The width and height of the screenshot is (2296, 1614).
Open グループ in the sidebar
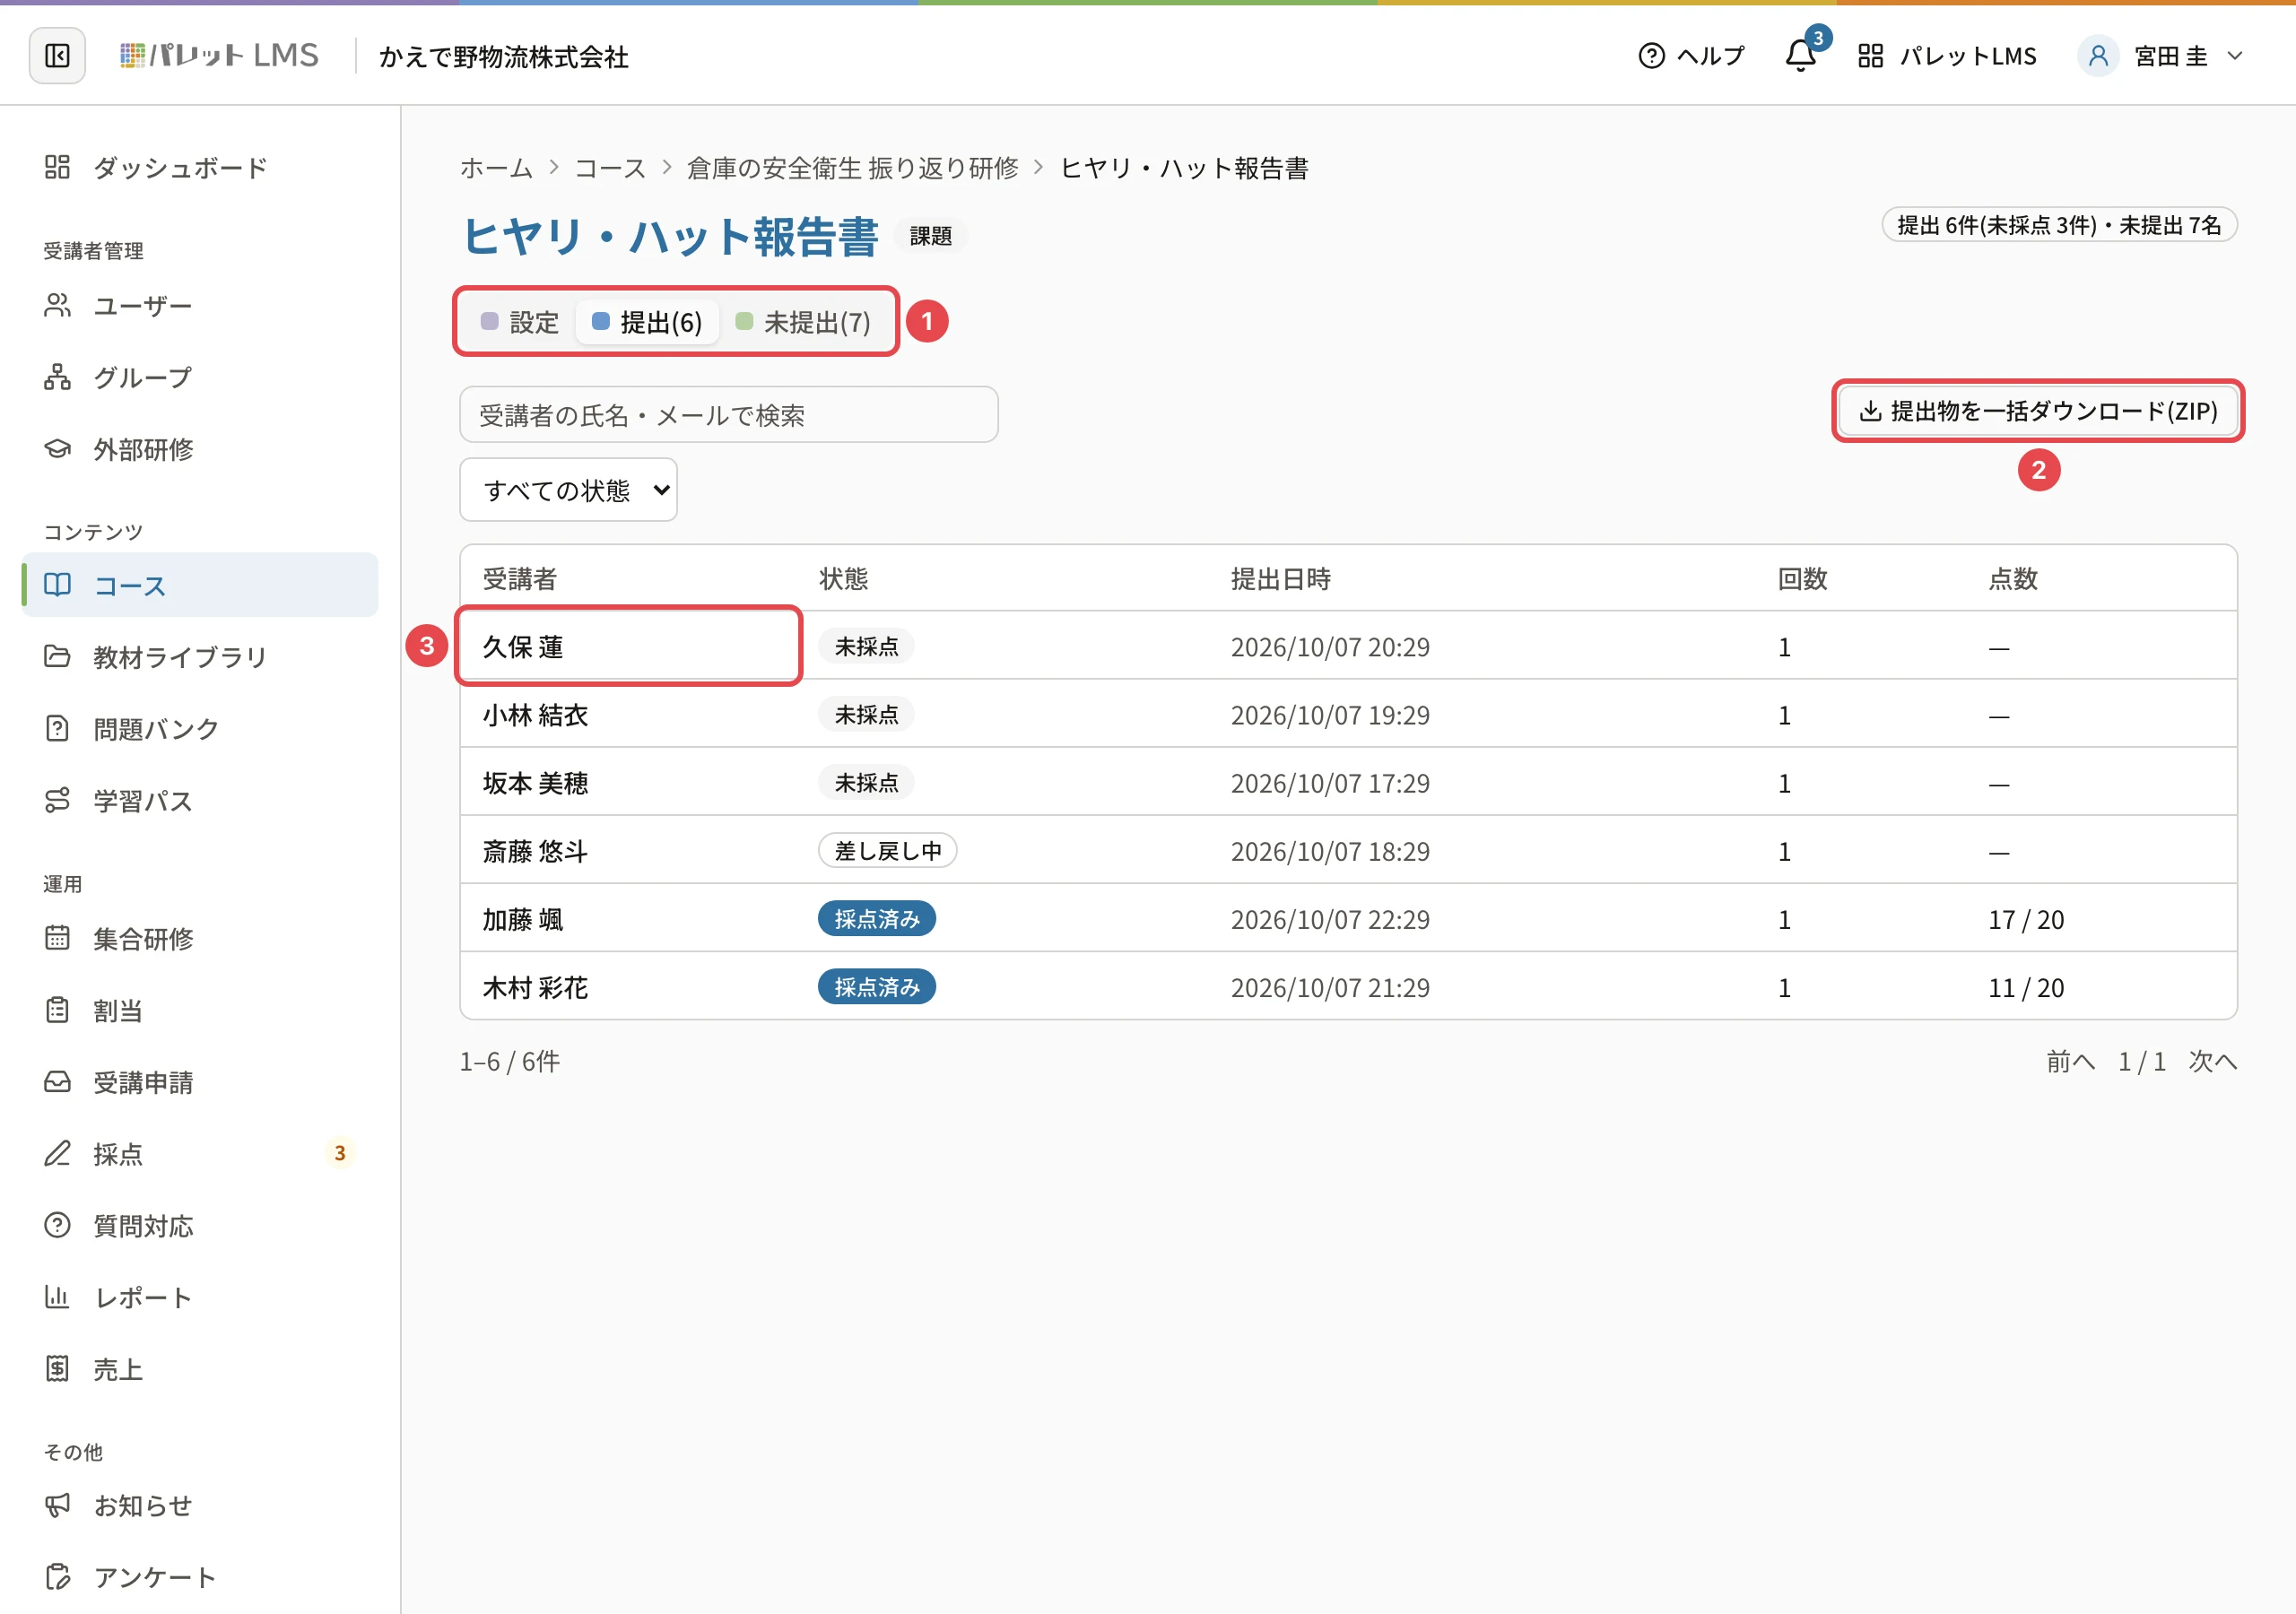click(200, 377)
